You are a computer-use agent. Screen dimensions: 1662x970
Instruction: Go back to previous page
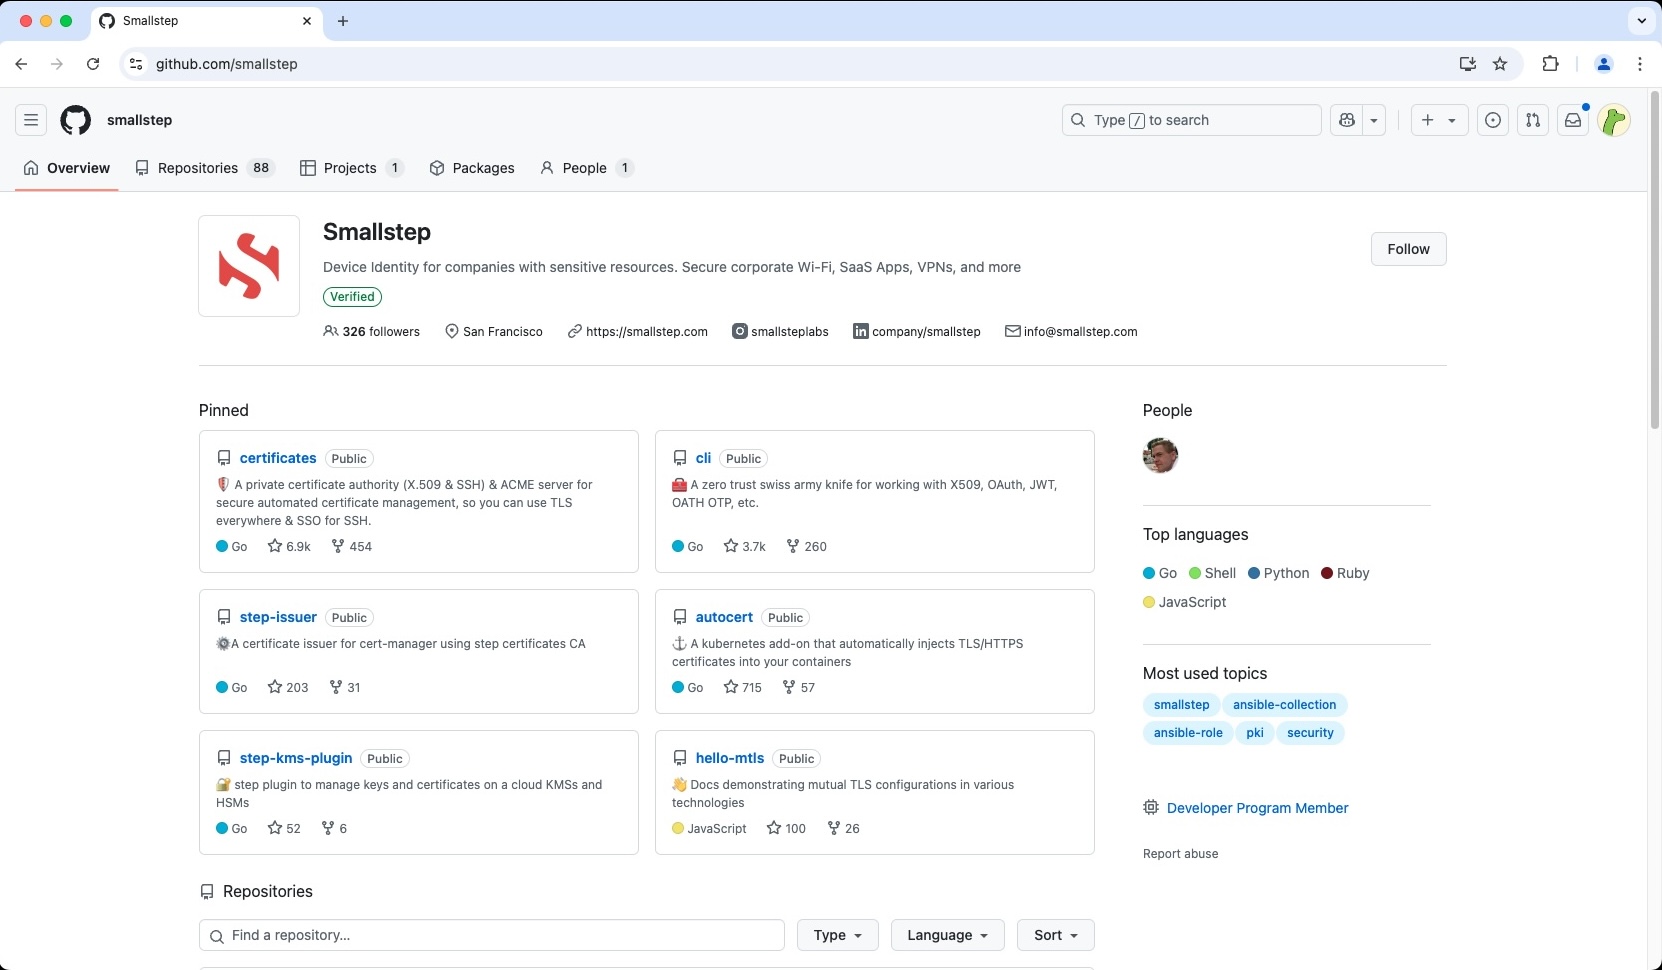pos(21,64)
